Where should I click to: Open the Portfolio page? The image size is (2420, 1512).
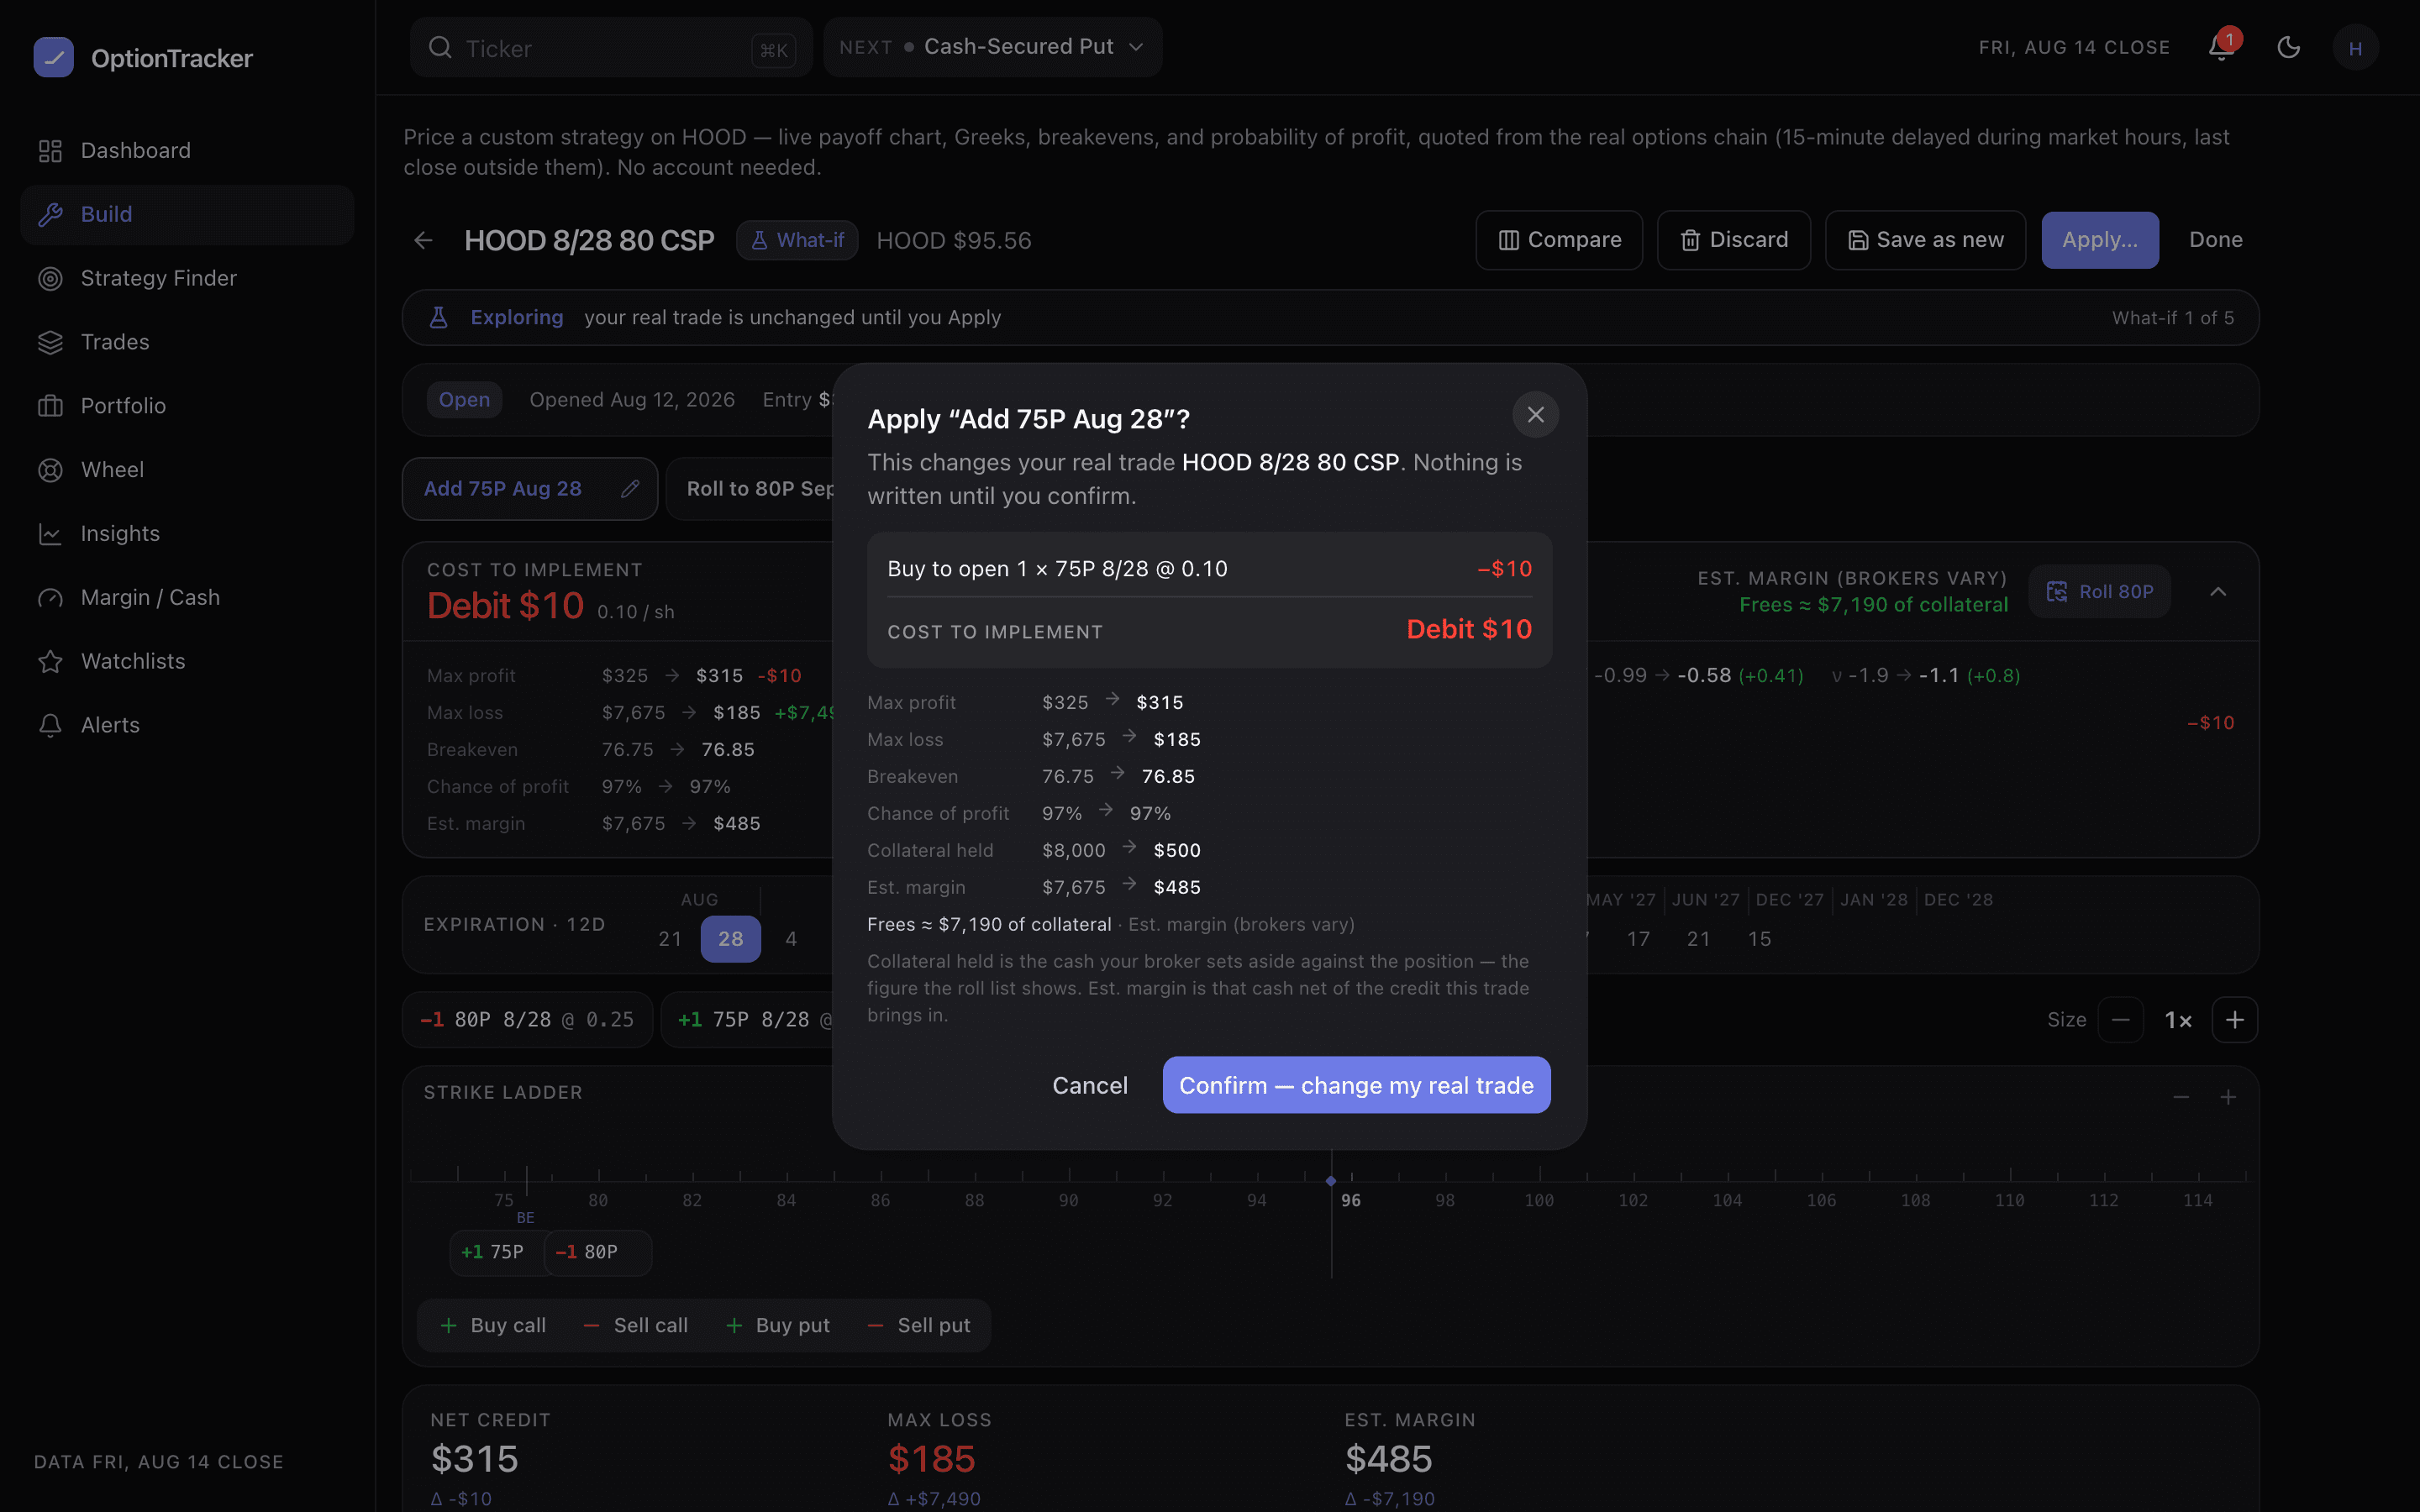(187, 406)
